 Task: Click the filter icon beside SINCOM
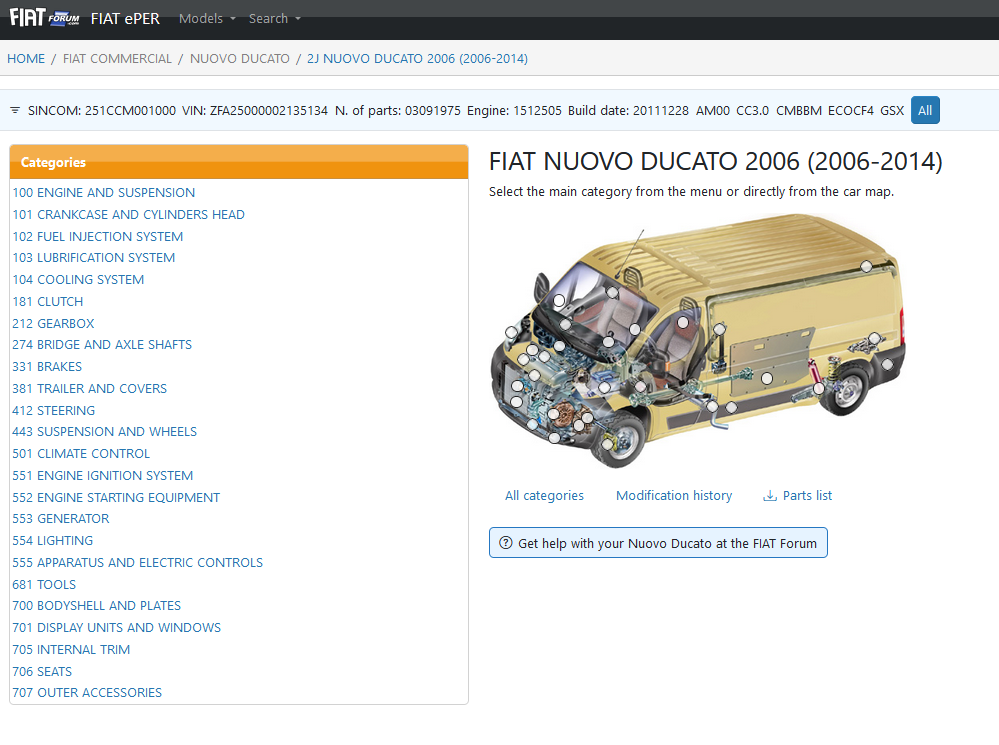(15, 110)
